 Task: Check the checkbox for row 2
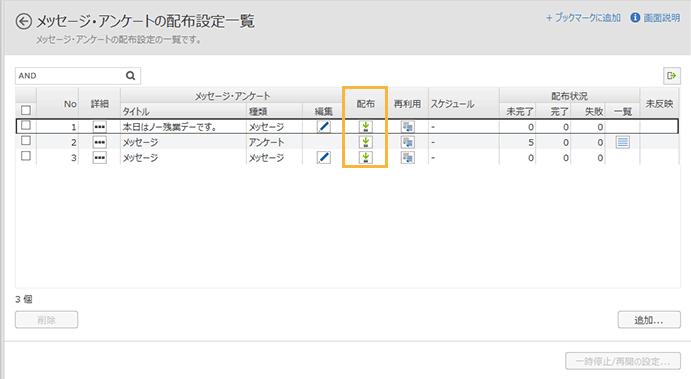point(26,141)
